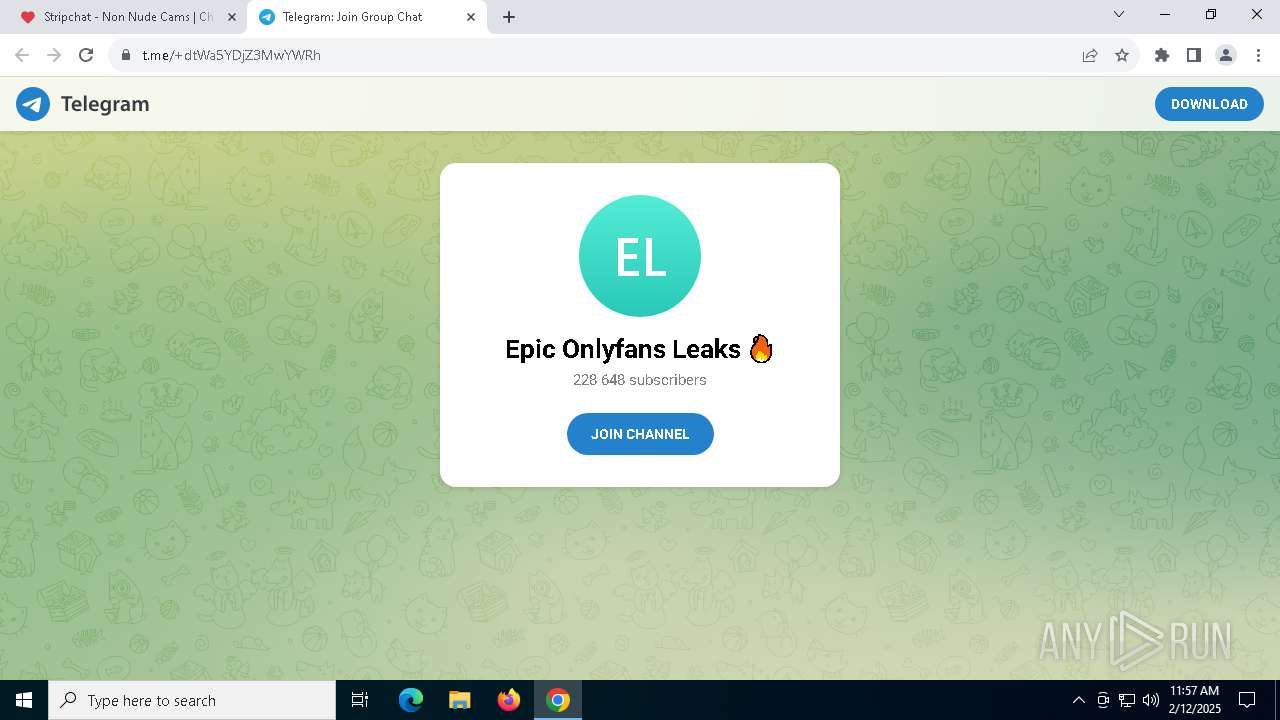Restore down the Chrome window
This screenshot has width=1280, height=720.
pyautogui.click(x=1211, y=15)
